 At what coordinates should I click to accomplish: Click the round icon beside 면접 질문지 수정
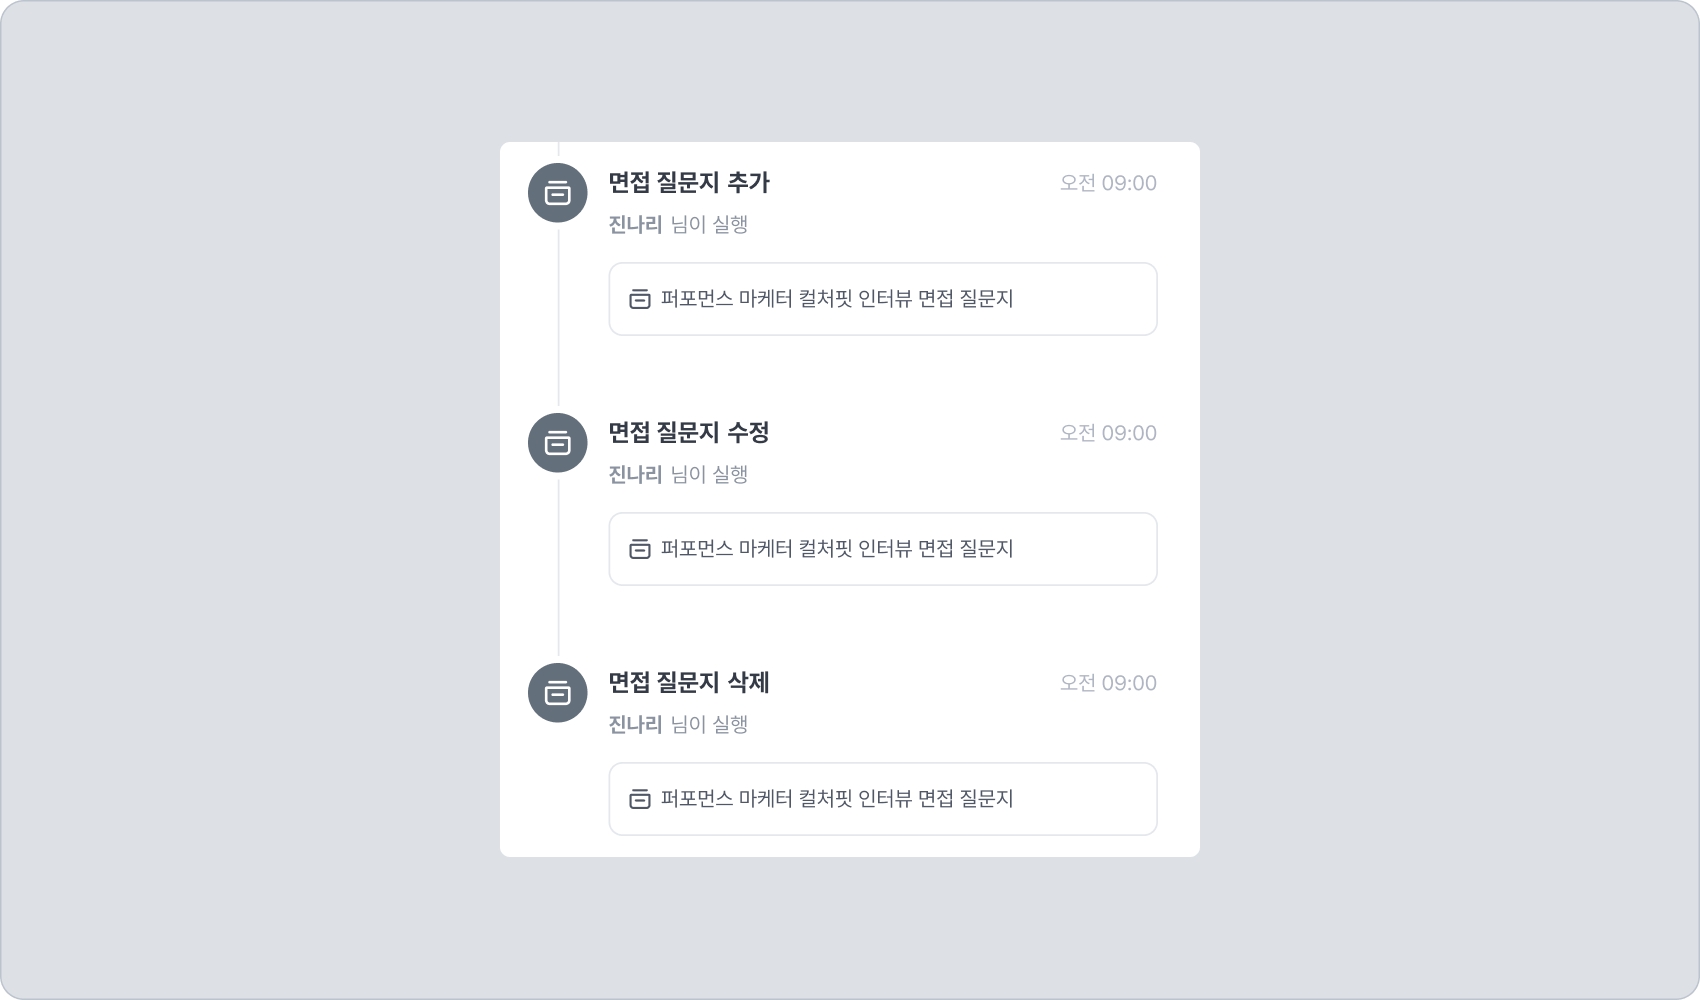[x=557, y=443]
